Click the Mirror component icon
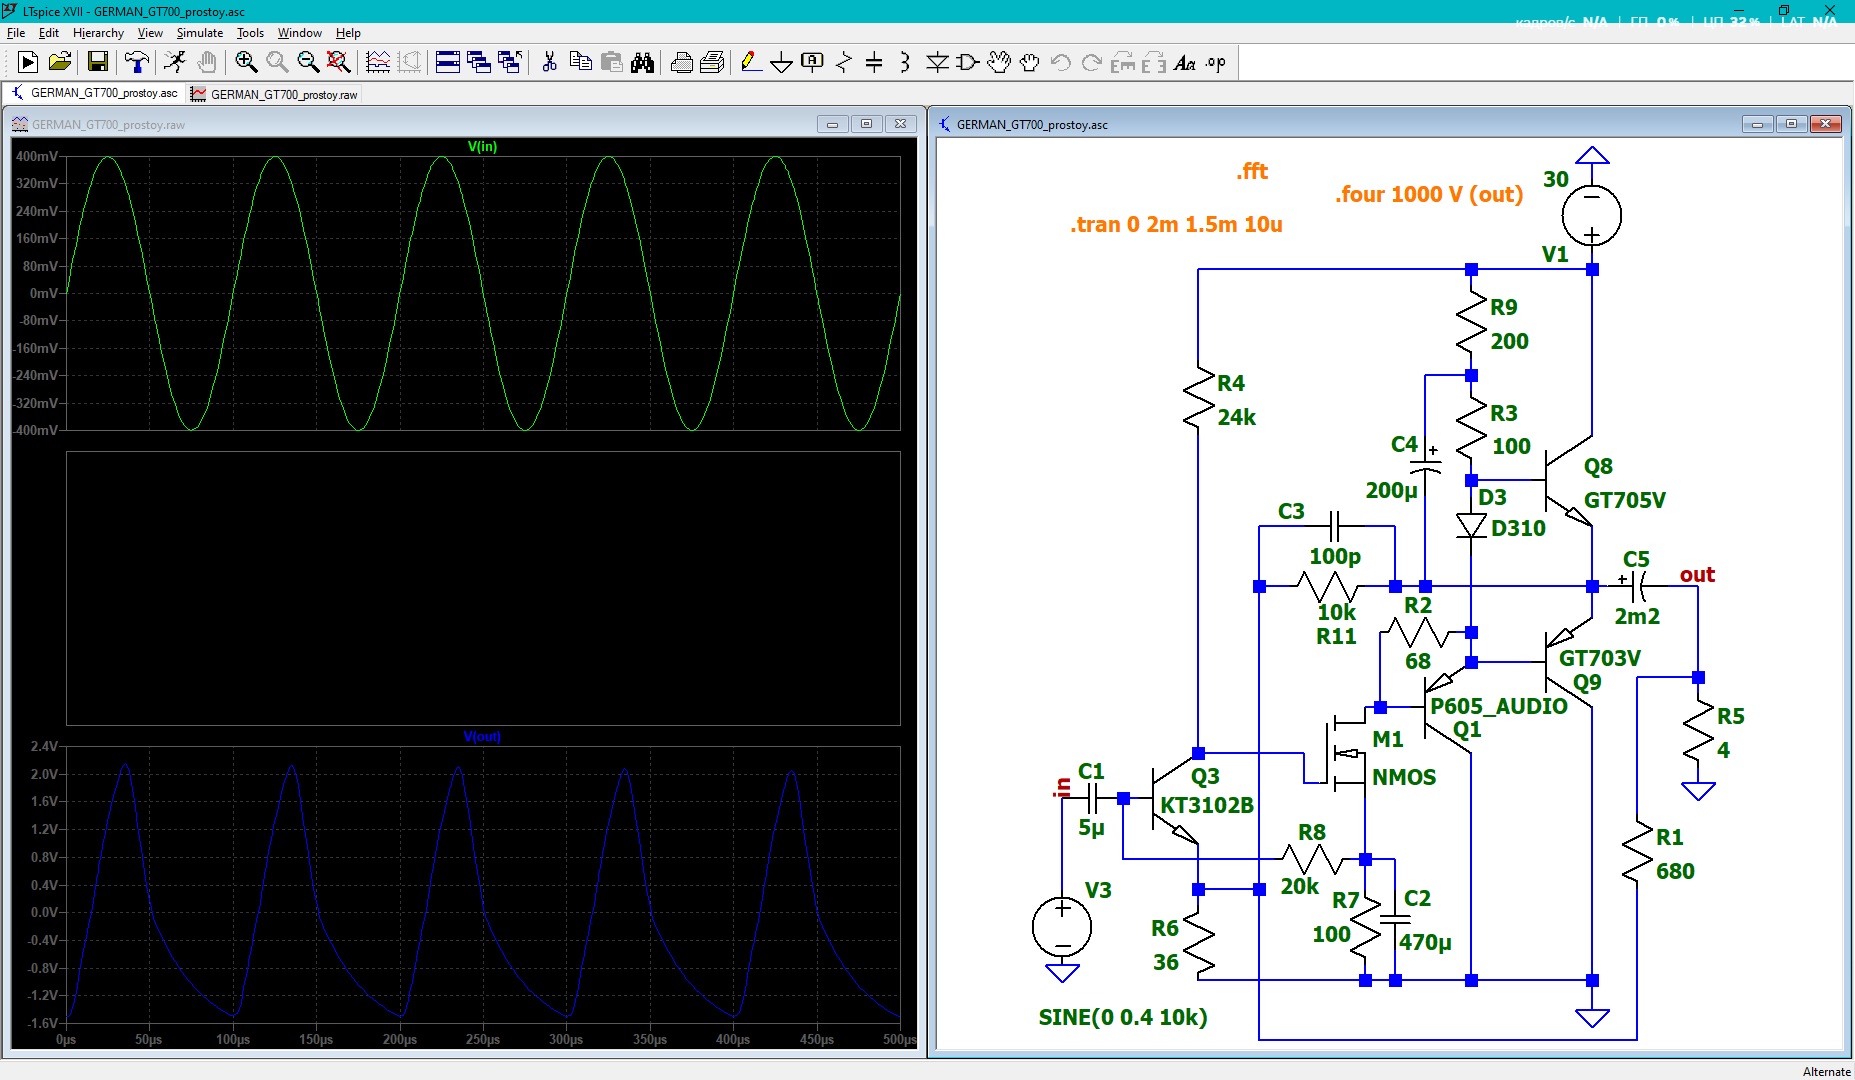 (x=1154, y=63)
